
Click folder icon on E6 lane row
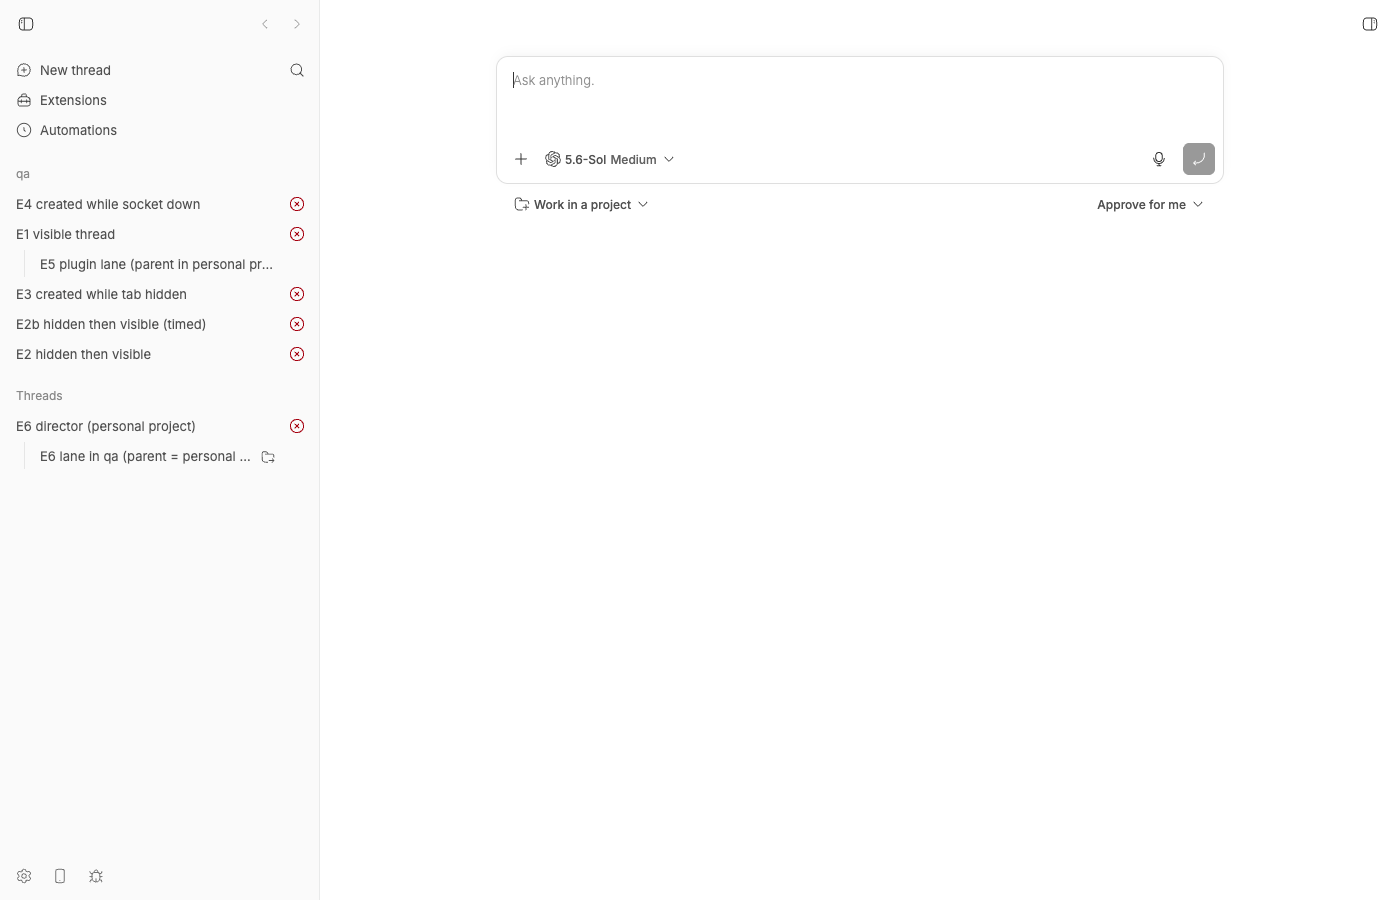click(x=268, y=457)
